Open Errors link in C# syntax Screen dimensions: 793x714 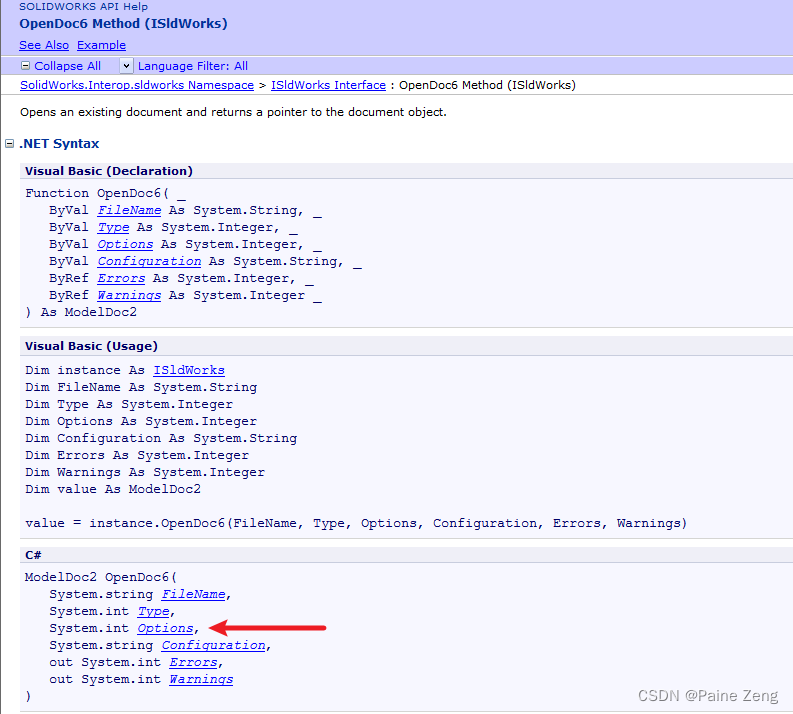193,662
